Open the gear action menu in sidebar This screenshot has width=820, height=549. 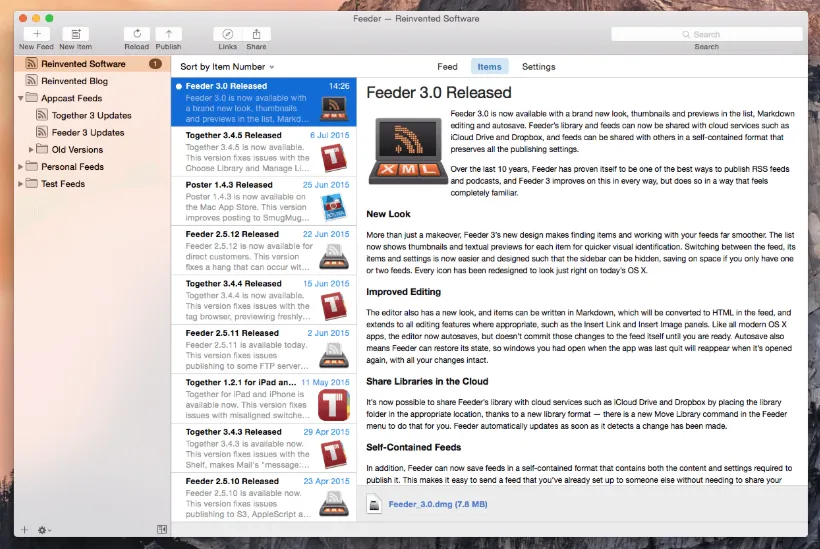pos(44,530)
